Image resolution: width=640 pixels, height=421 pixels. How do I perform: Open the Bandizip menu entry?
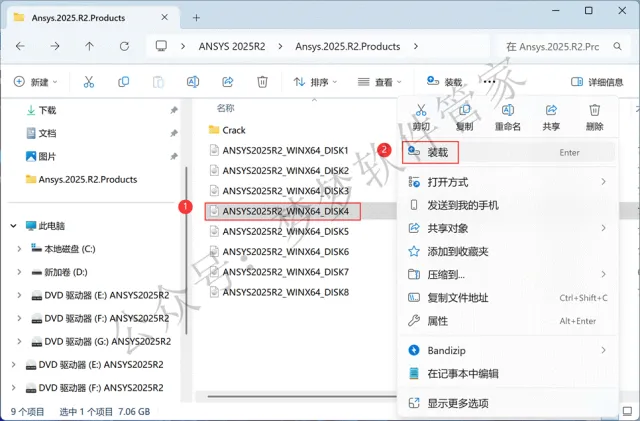509,350
